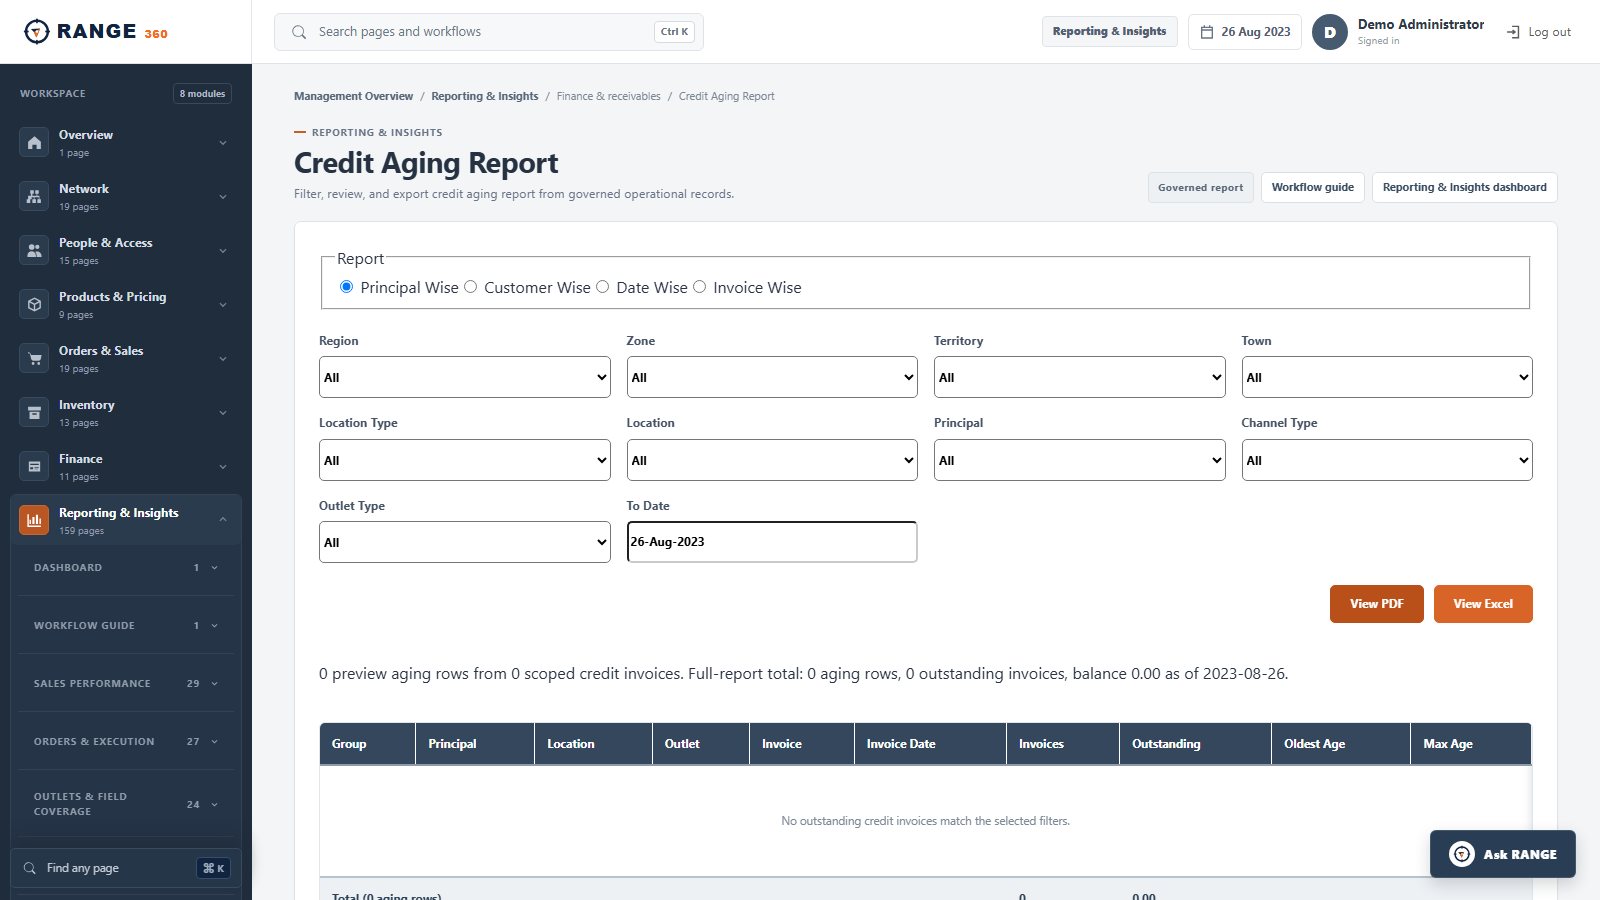Open the Town dropdown

(1387, 377)
